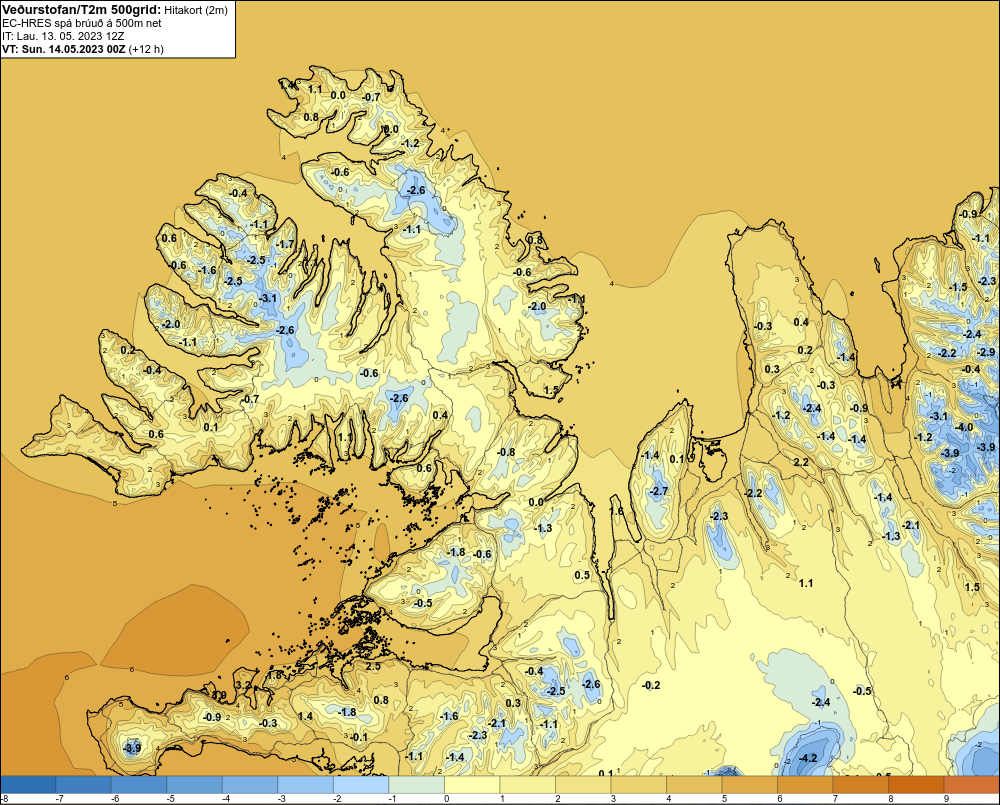Click the color scale swatch between -8 and -7
The height and width of the screenshot is (805, 1000).
click(x=28, y=785)
